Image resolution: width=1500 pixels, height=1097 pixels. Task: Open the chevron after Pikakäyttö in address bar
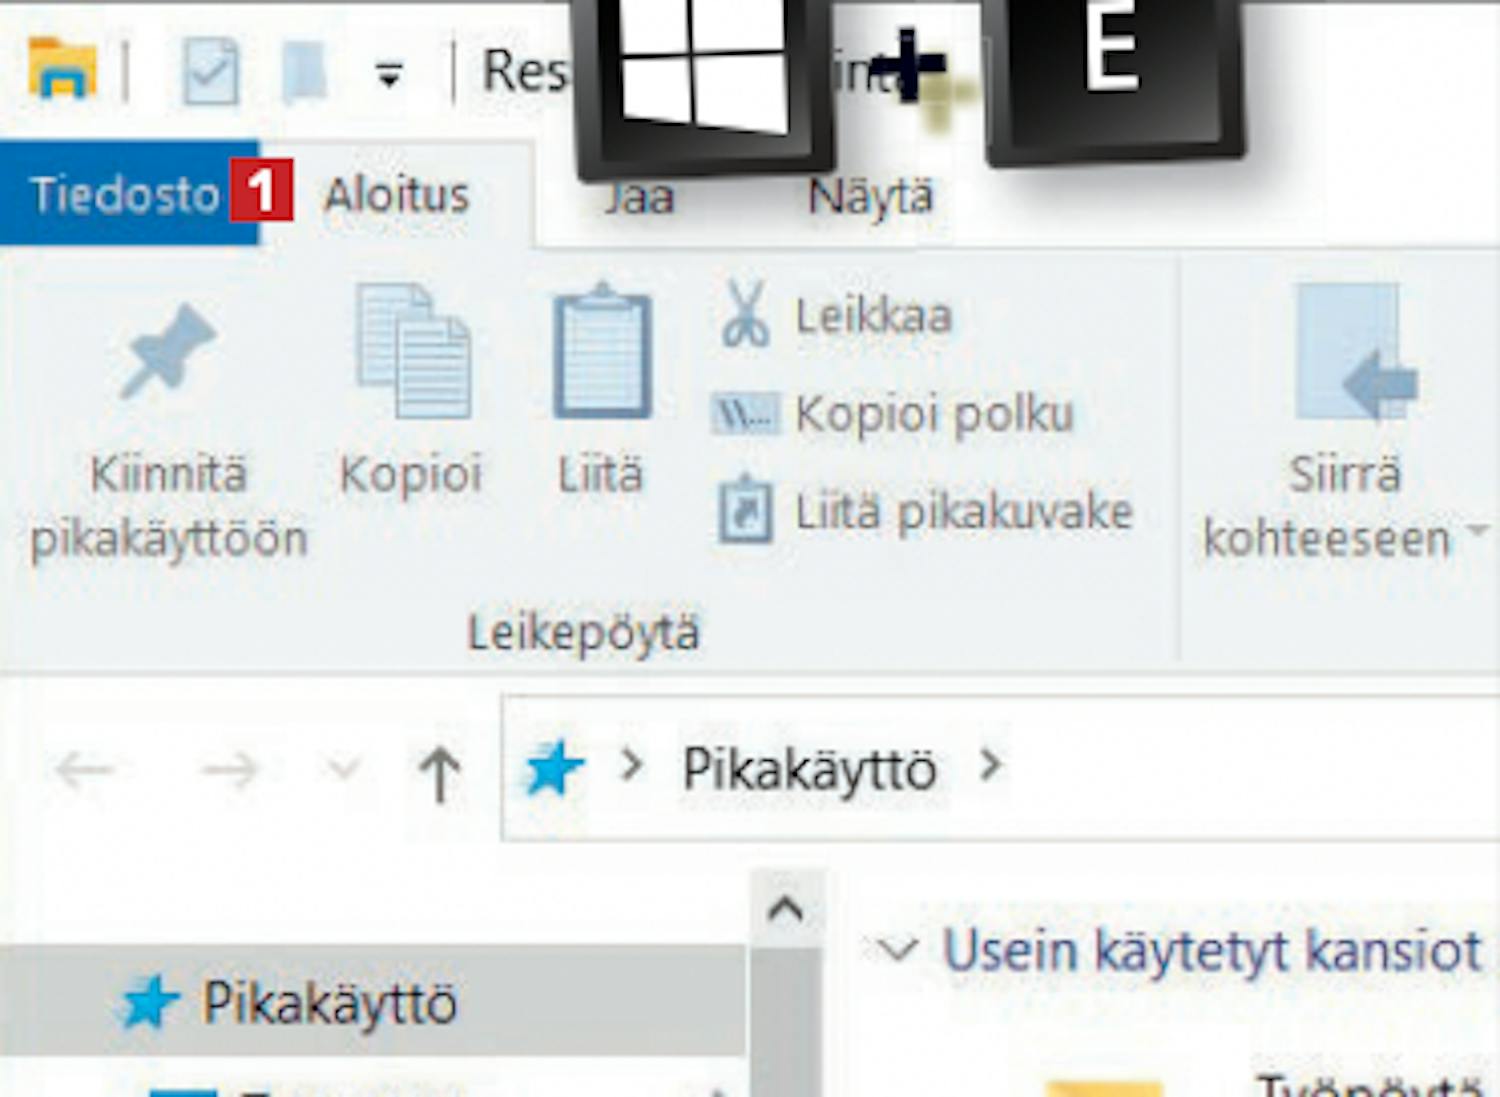click(x=990, y=766)
